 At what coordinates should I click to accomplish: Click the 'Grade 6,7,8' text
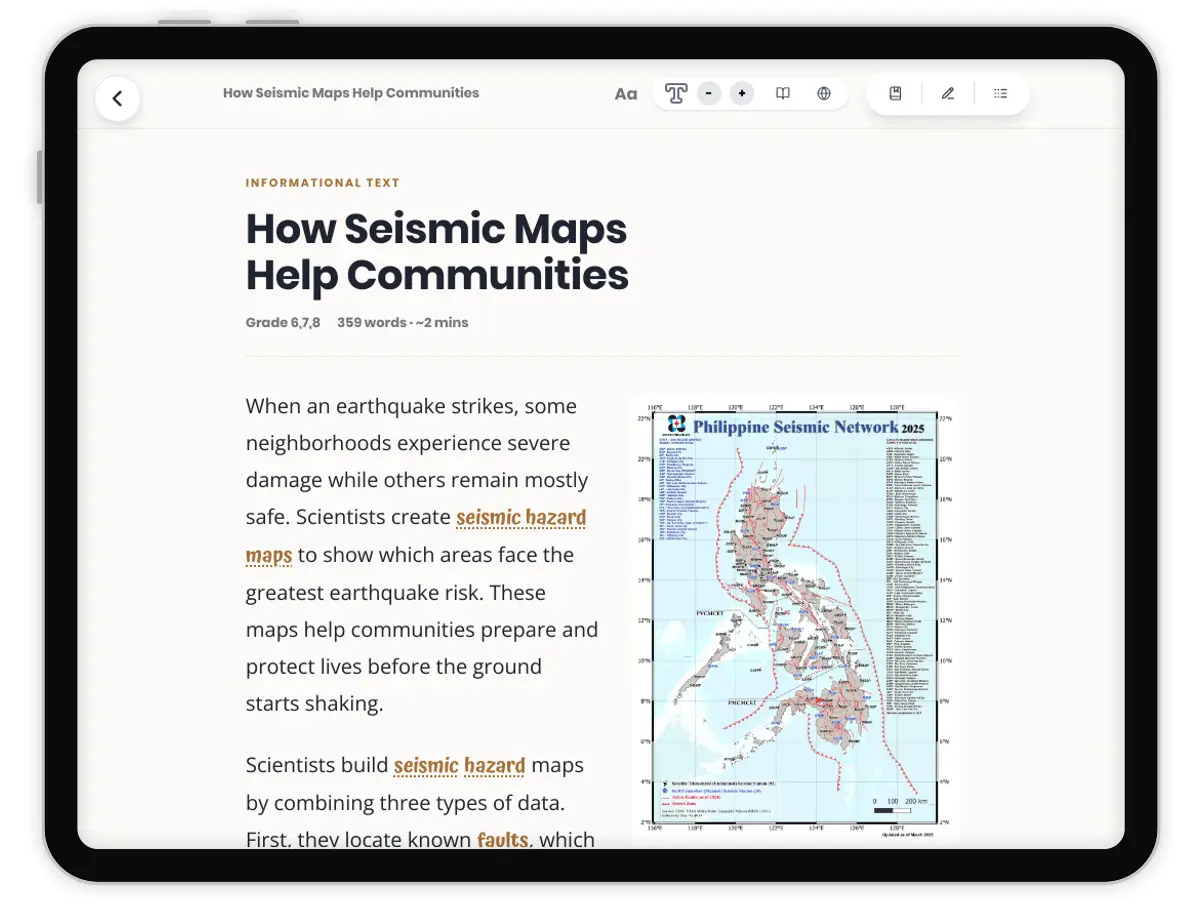coord(283,323)
